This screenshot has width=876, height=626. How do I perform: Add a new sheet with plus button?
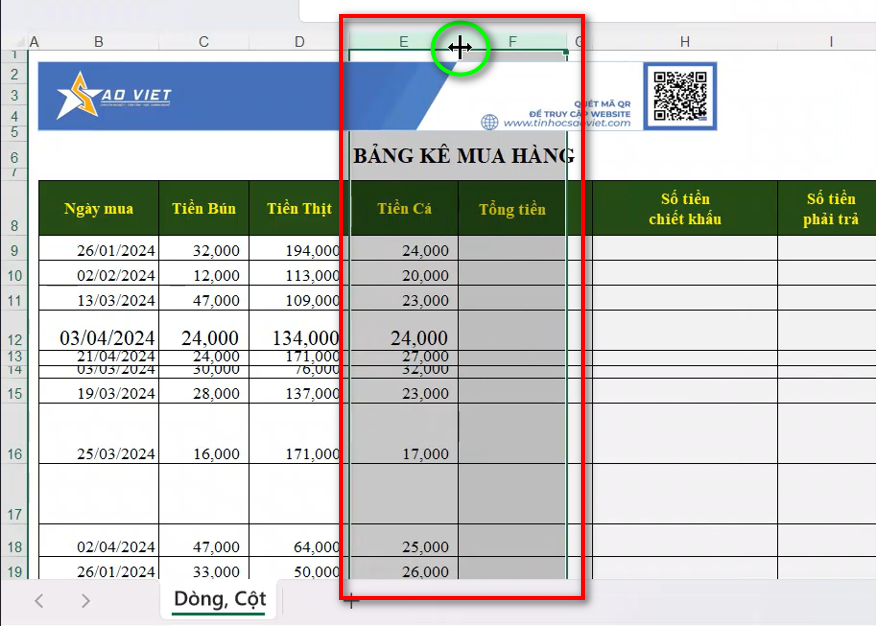click(350, 601)
